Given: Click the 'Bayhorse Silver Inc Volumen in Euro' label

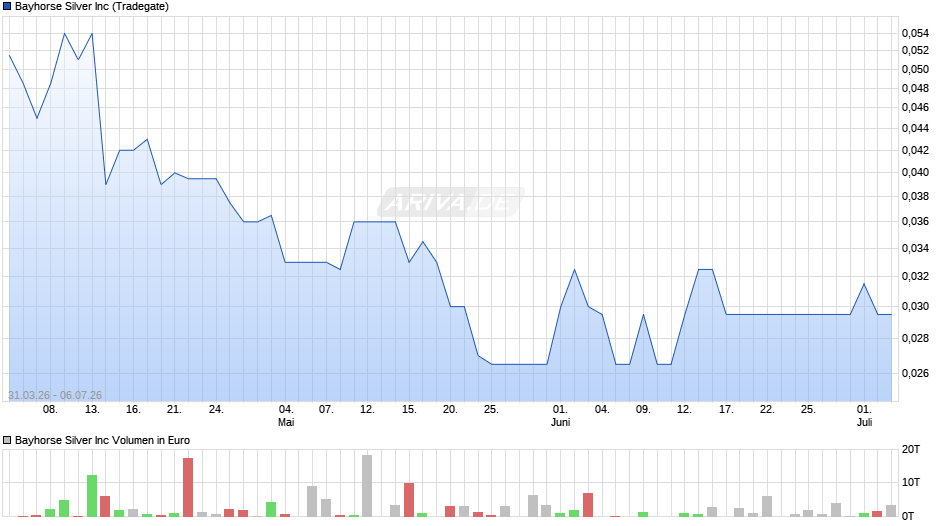Looking at the screenshot, I should coord(103,440).
